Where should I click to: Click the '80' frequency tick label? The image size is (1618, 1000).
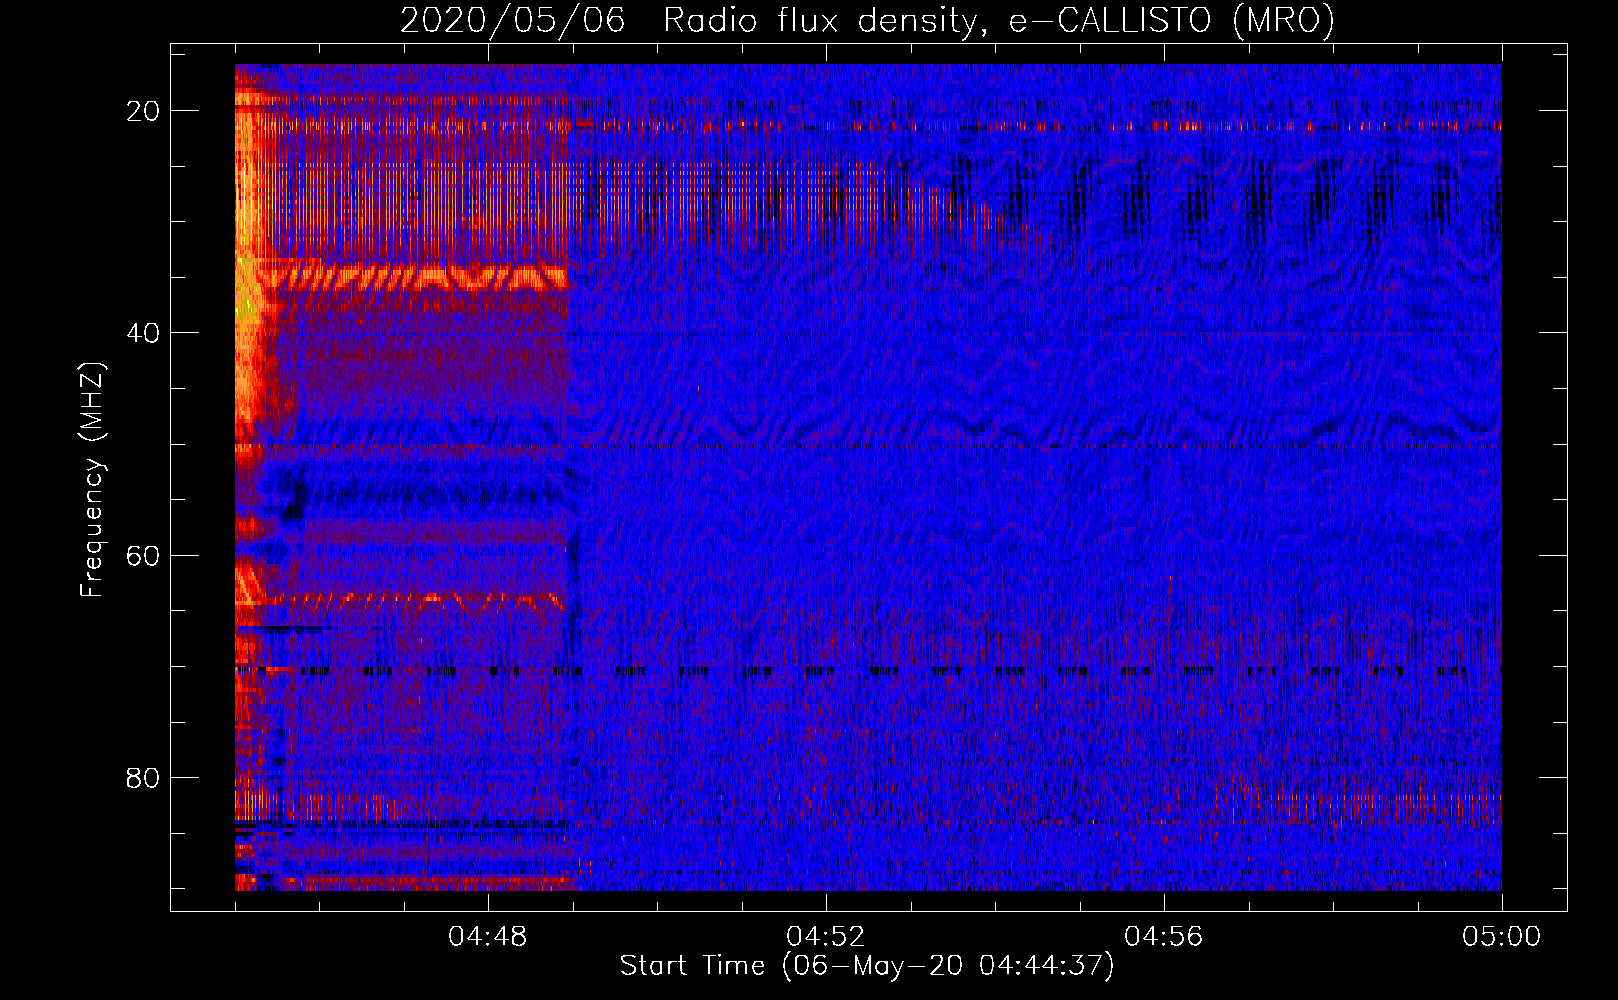click(x=143, y=777)
